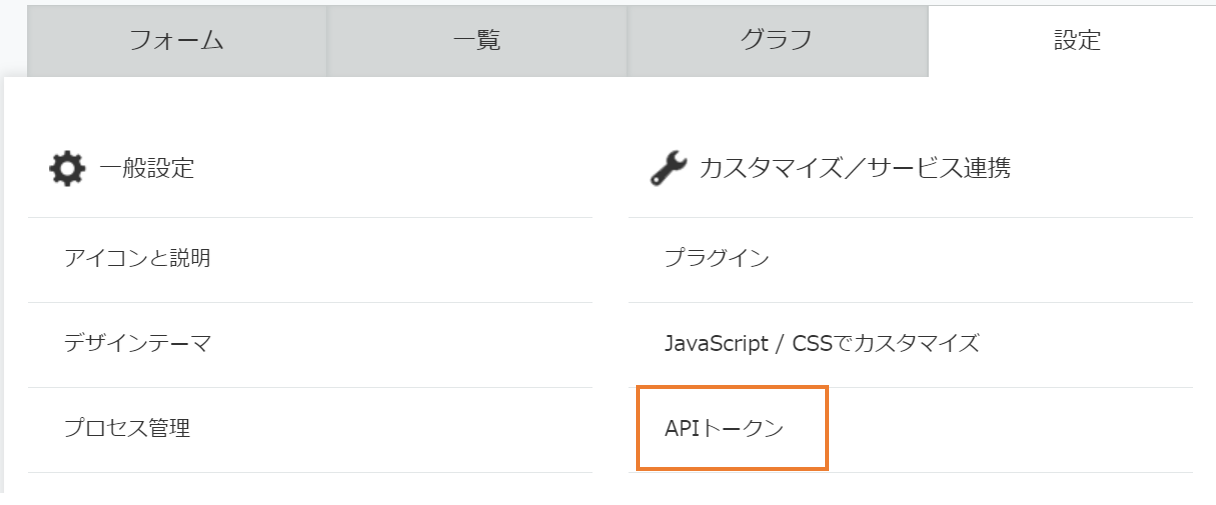Open the 一覧 tab
Viewport: 1216px width, 505px height.
(x=476, y=41)
